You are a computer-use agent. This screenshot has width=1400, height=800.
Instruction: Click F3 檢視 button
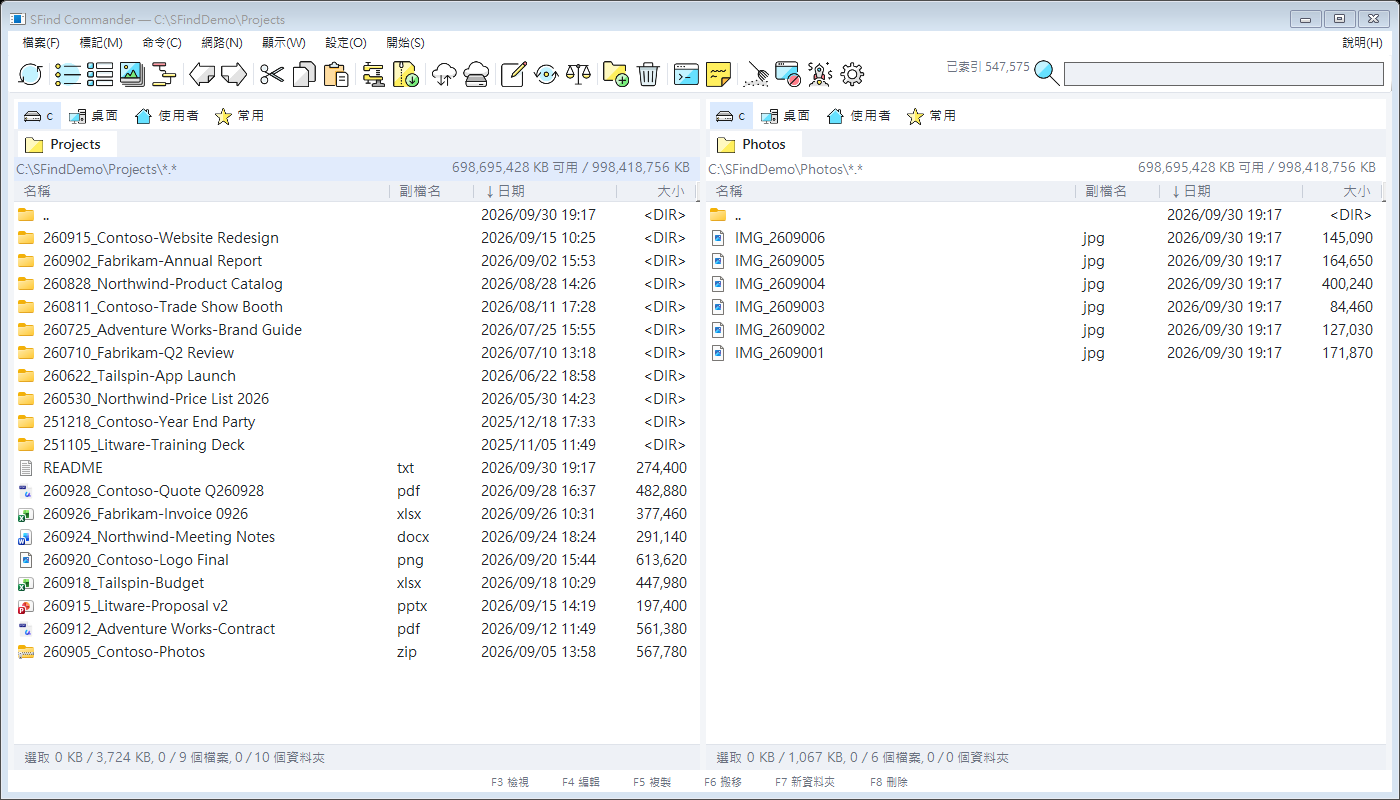pos(510,782)
